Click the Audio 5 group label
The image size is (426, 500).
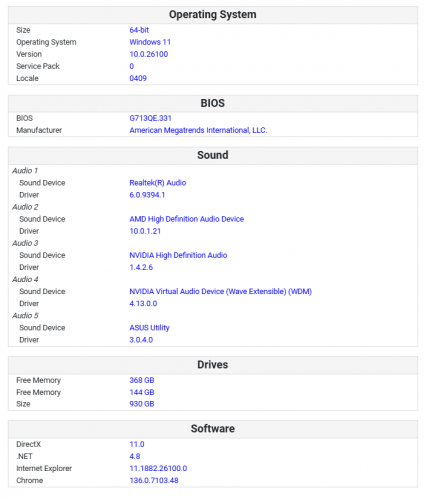25,315
